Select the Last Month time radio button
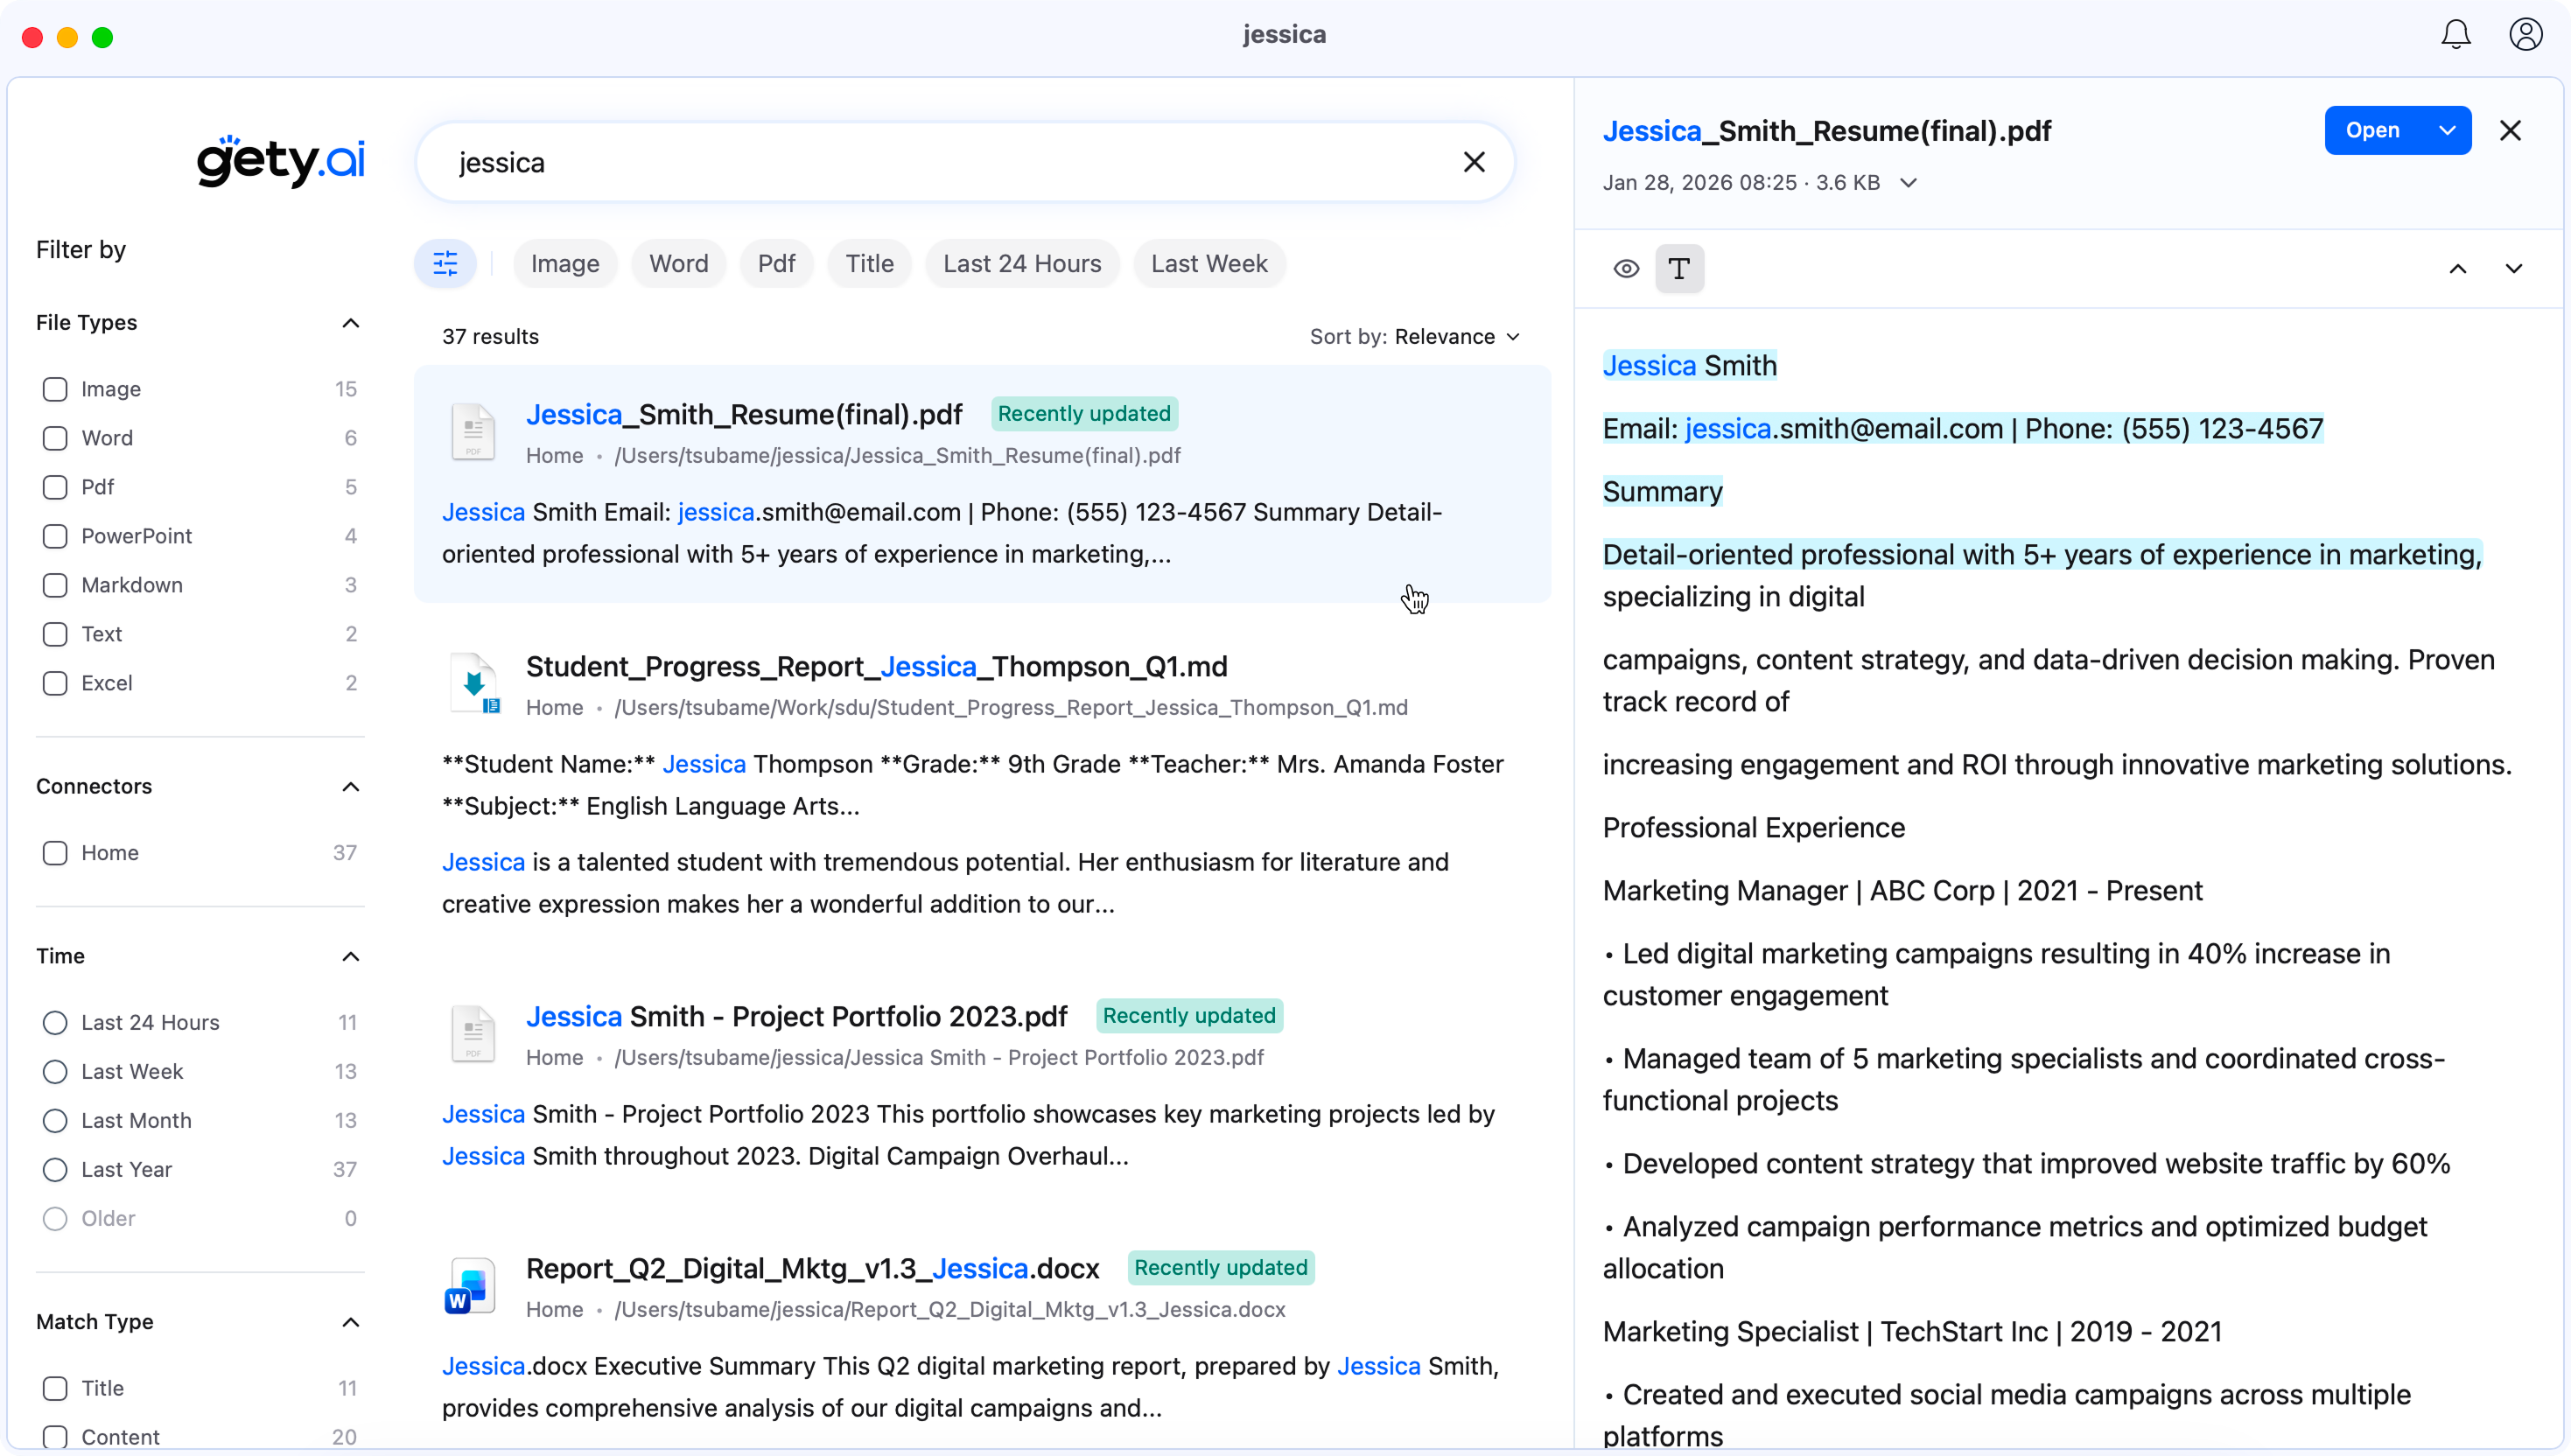The width and height of the screenshot is (2571, 1456). pyautogui.click(x=55, y=1121)
